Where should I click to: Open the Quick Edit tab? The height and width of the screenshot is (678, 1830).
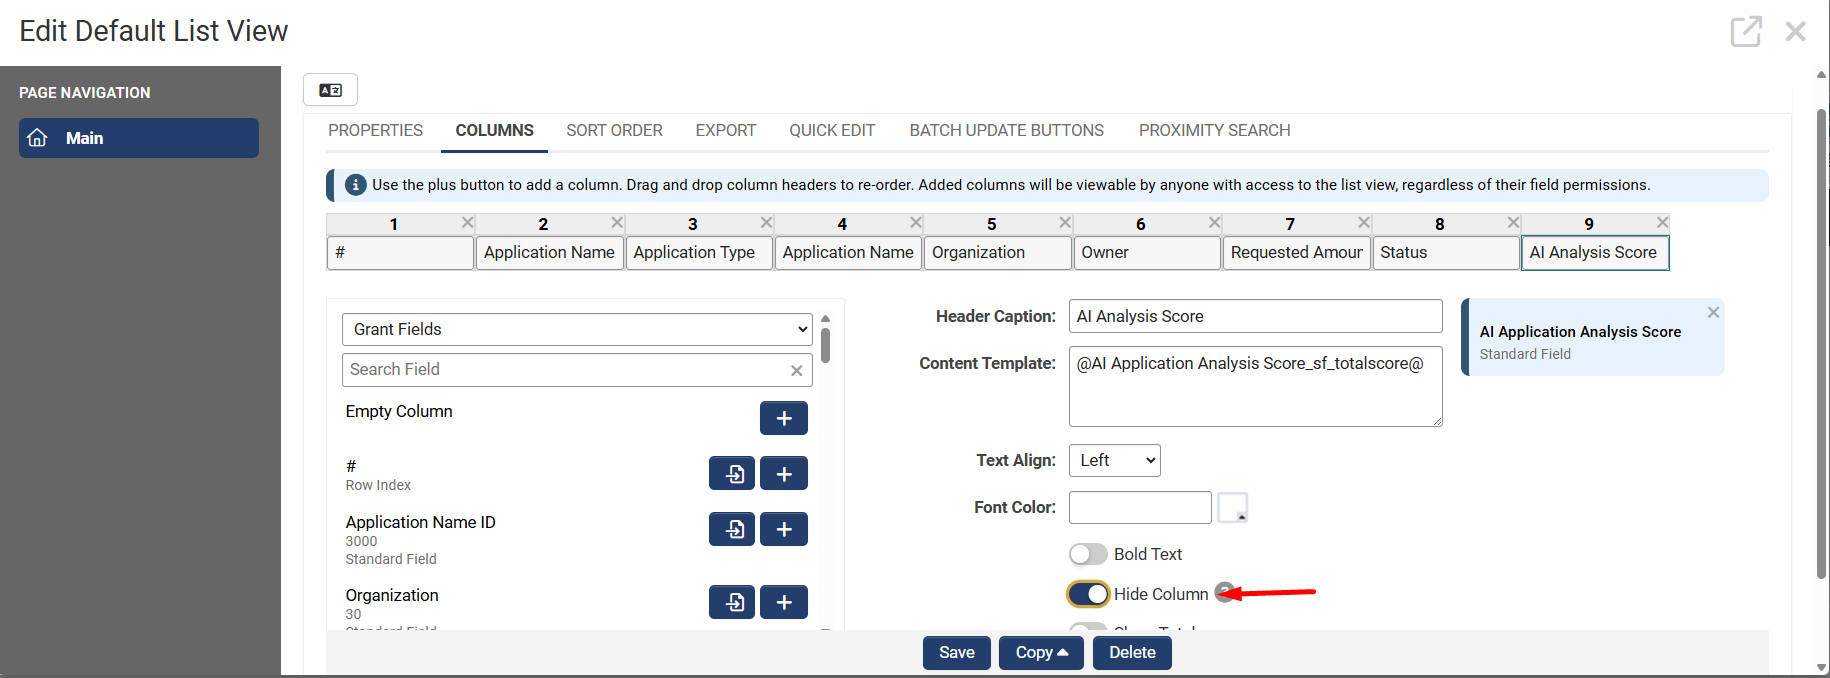(832, 130)
